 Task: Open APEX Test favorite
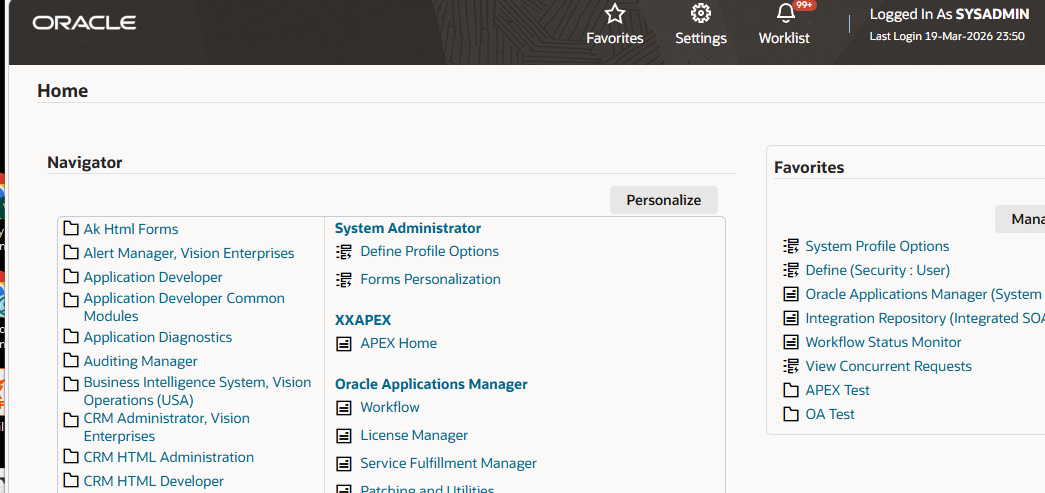click(x=837, y=390)
